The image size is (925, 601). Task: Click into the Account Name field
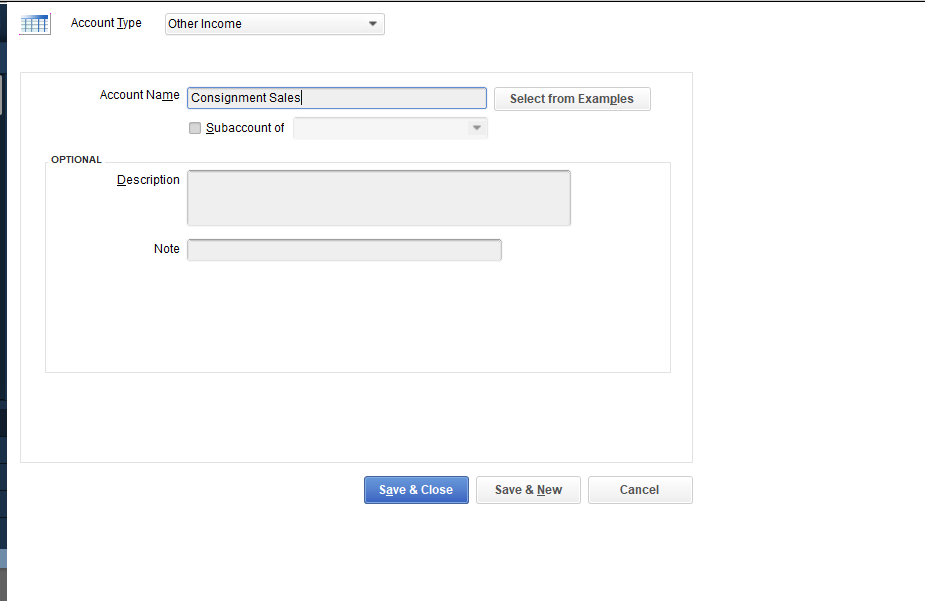[336, 98]
